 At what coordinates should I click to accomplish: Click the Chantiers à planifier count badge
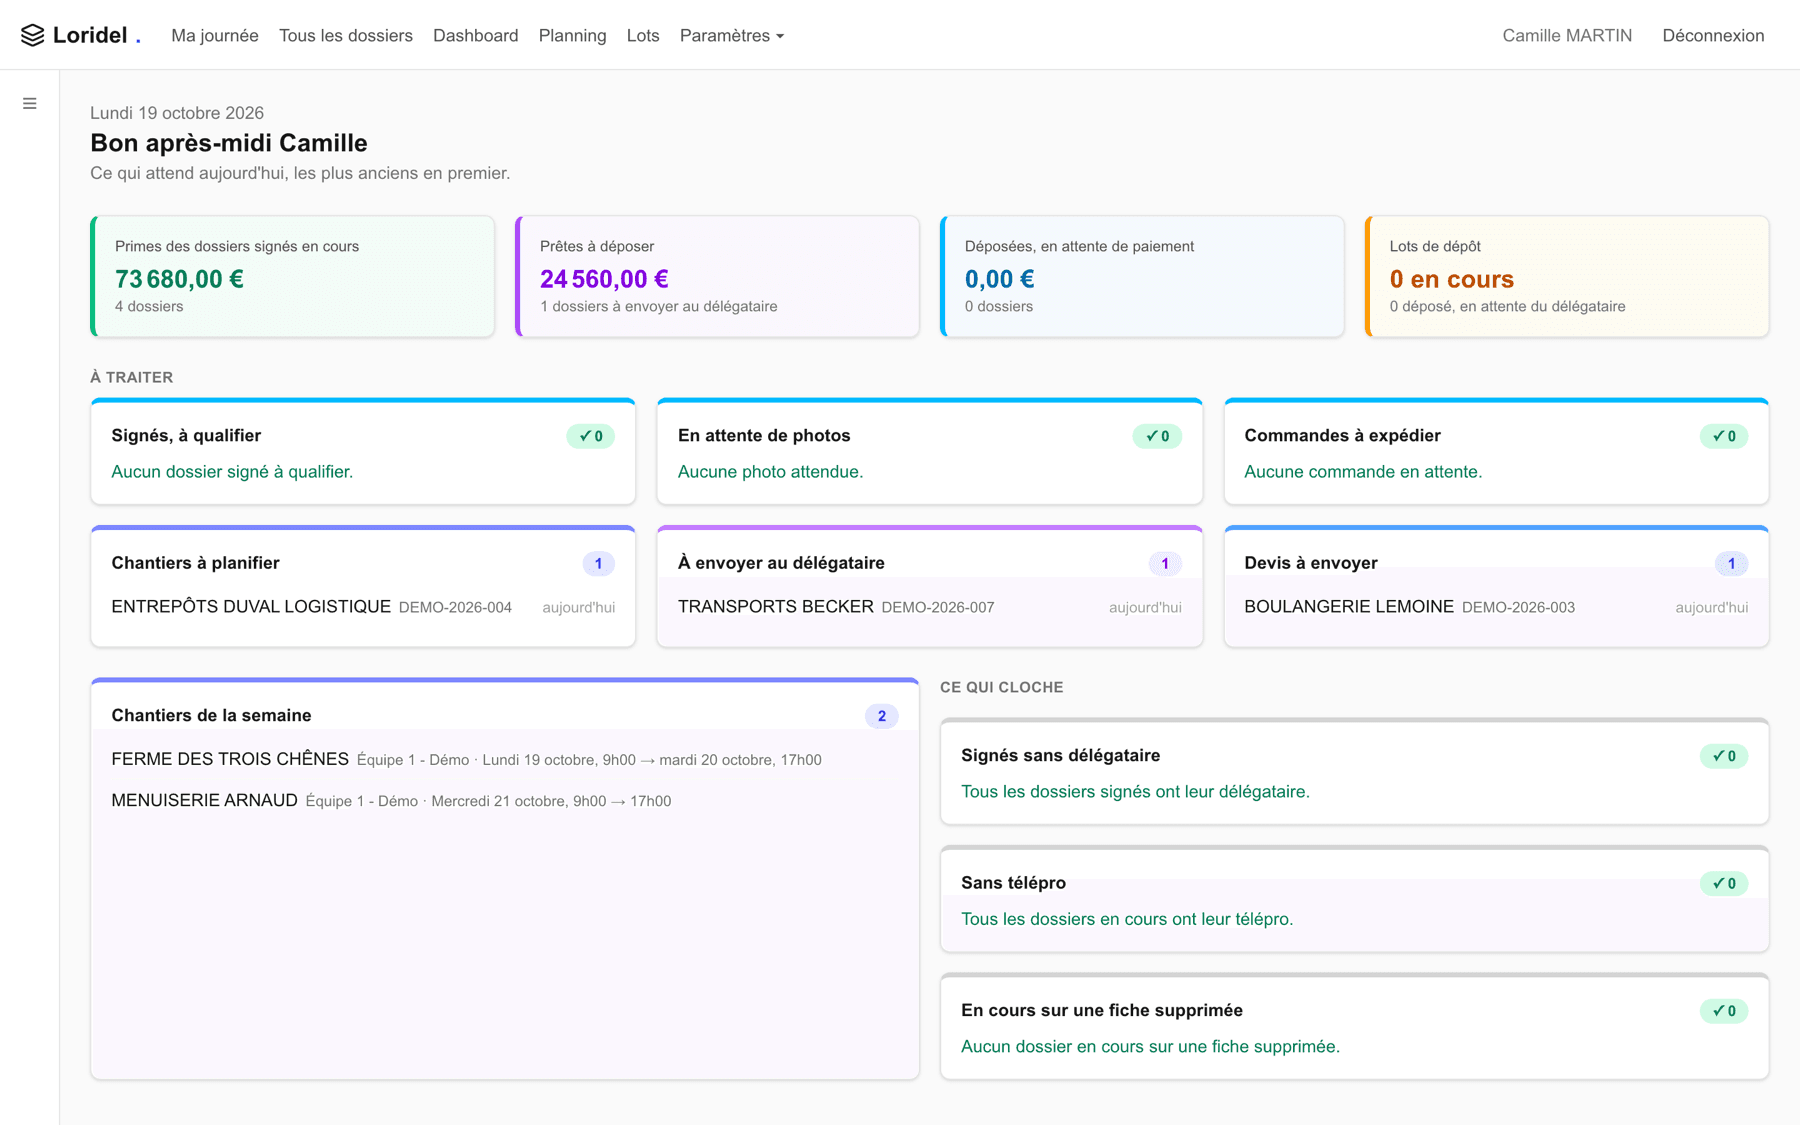599,564
